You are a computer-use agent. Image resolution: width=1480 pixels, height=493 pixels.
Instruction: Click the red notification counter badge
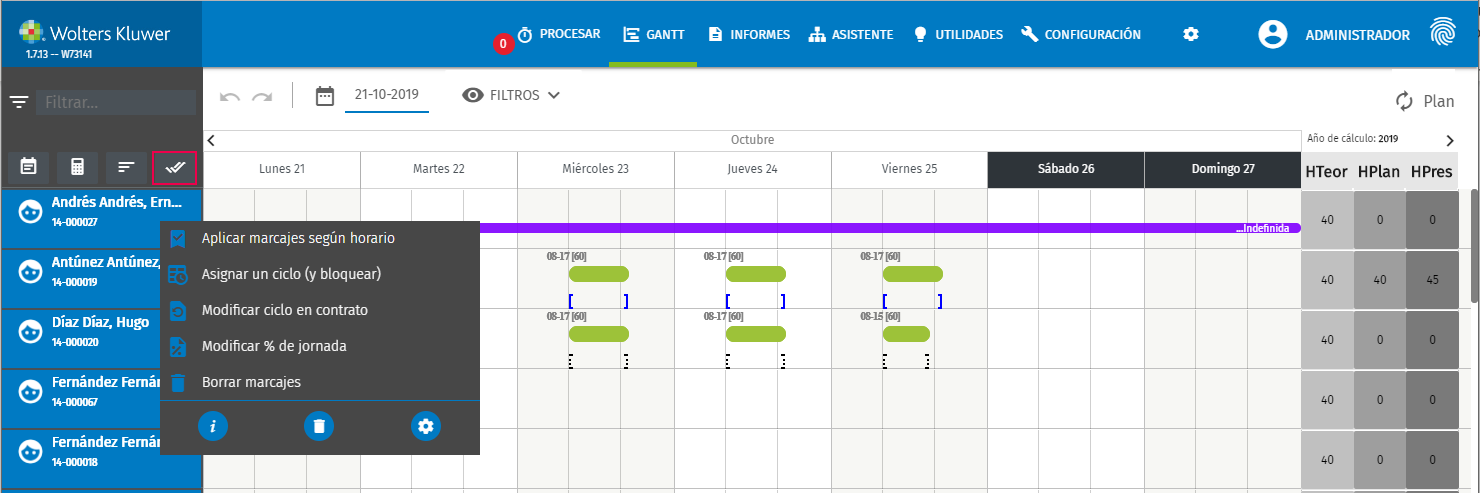tap(502, 44)
